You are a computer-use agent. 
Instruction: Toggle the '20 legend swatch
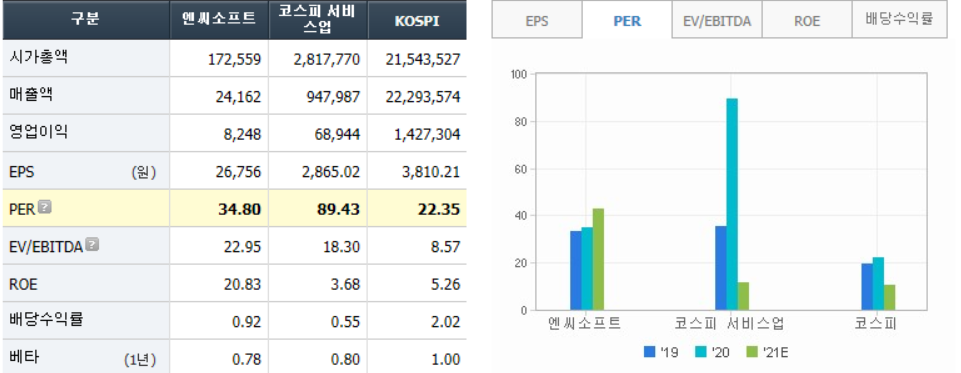pyautogui.click(x=702, y=352)
